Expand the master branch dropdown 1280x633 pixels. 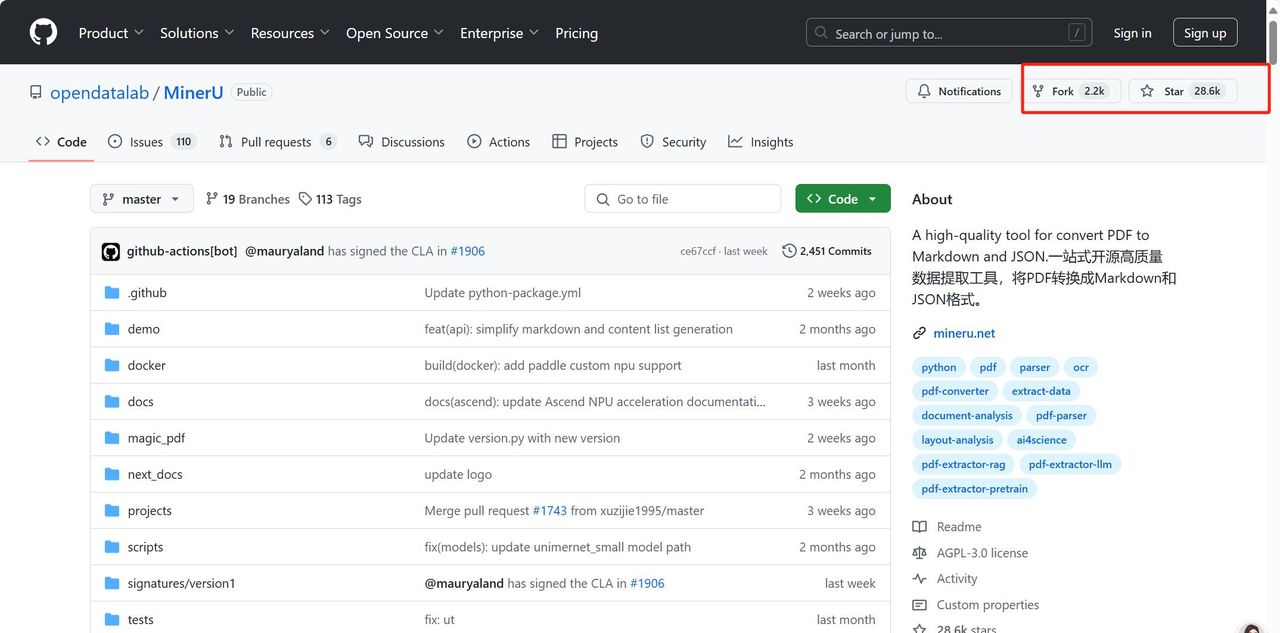[141, 199]
